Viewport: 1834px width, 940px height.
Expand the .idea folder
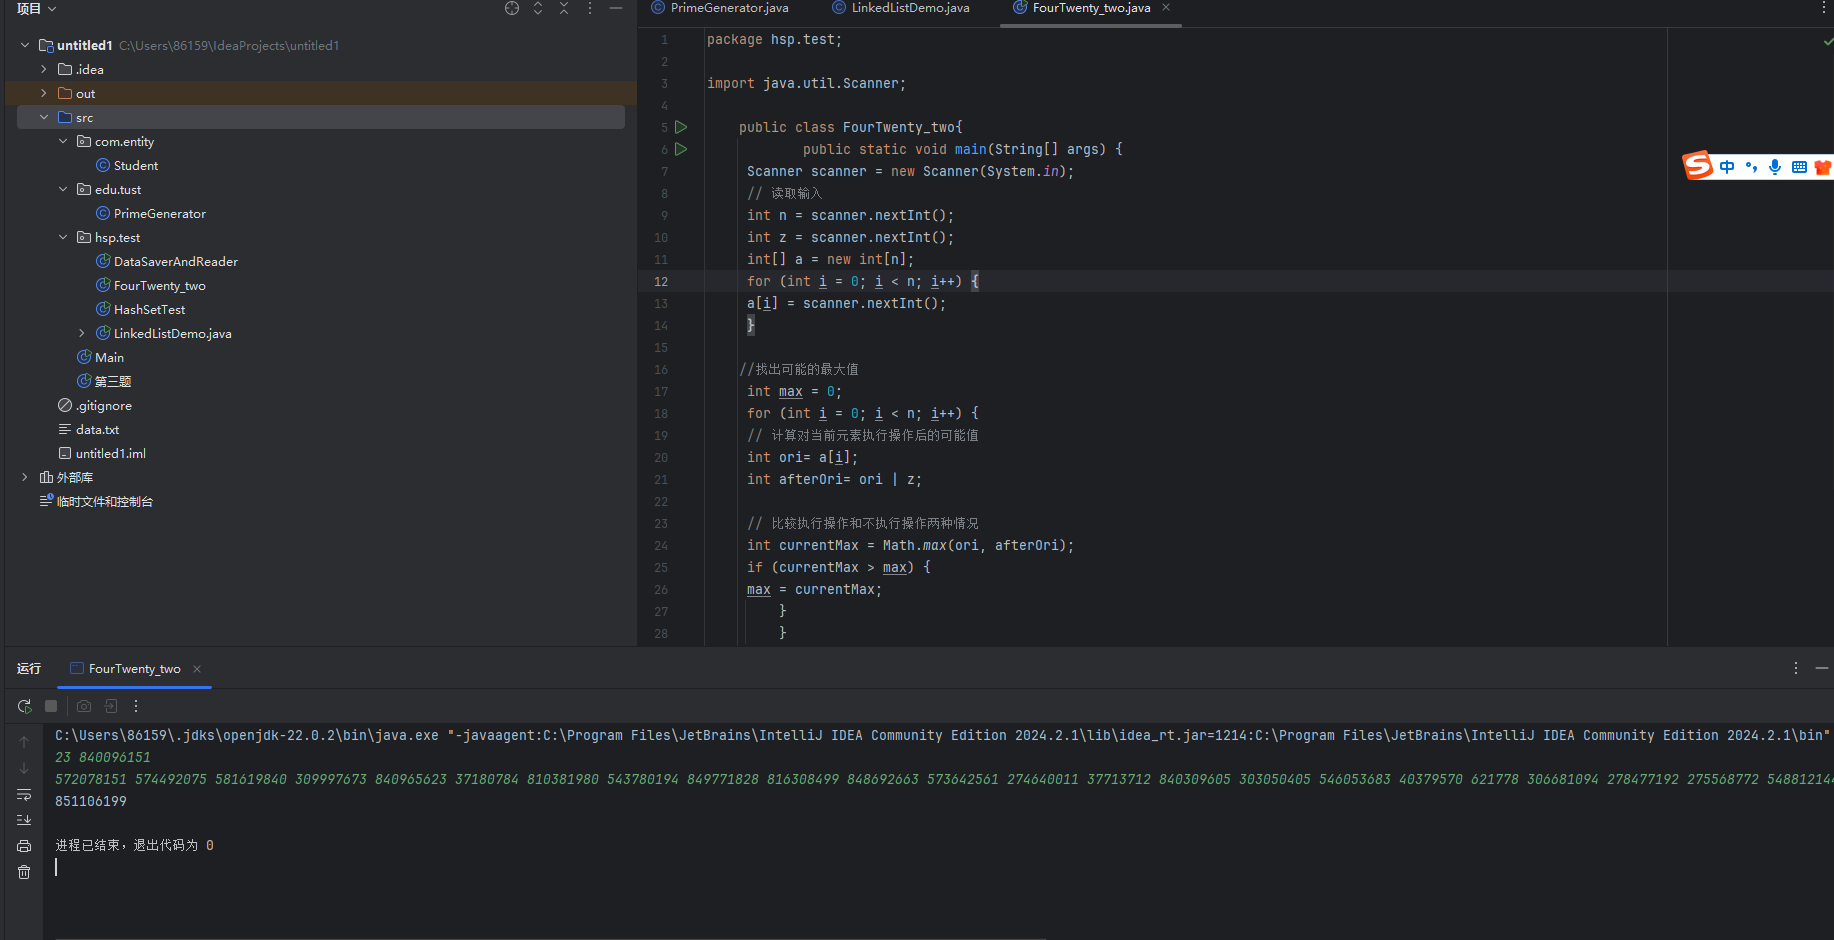(44, 69)
